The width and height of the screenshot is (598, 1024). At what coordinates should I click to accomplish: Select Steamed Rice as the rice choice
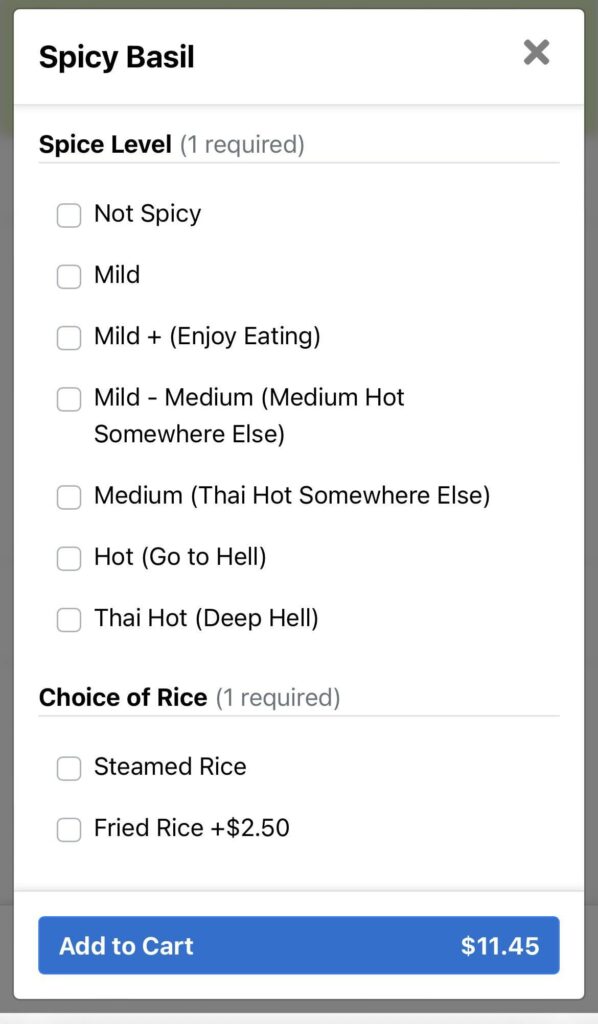click(x=69, y=768)
